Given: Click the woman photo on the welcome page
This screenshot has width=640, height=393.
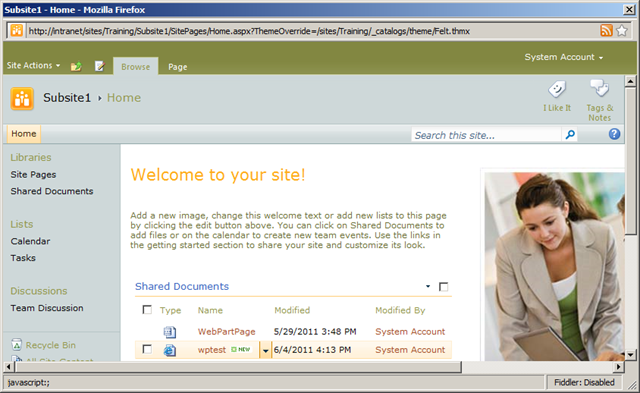Looking at the screenshot, I should tap(554, 266).
